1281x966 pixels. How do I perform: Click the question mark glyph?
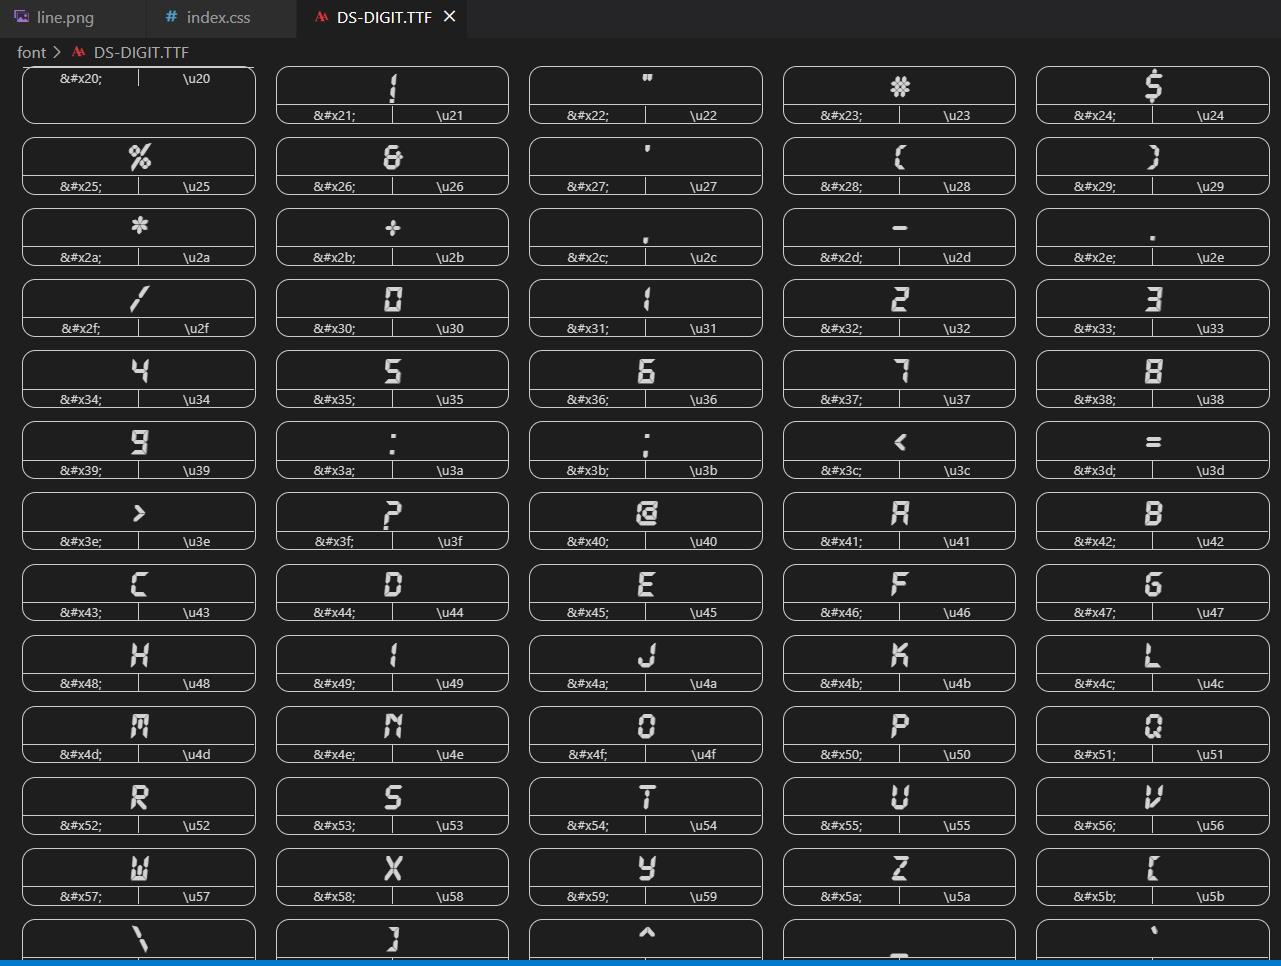click(393, 514)
